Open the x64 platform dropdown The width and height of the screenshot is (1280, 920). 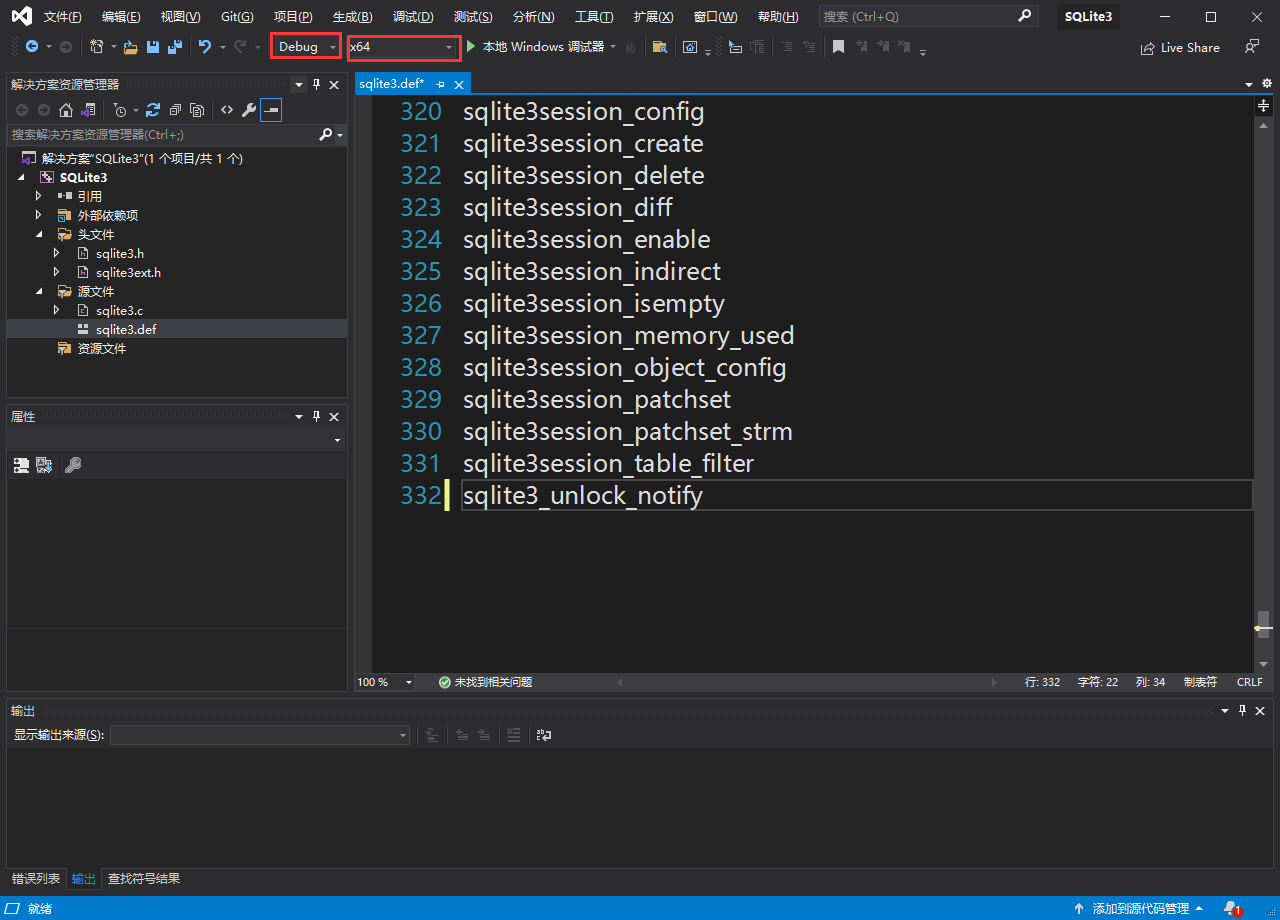click(x=403, y=47)
